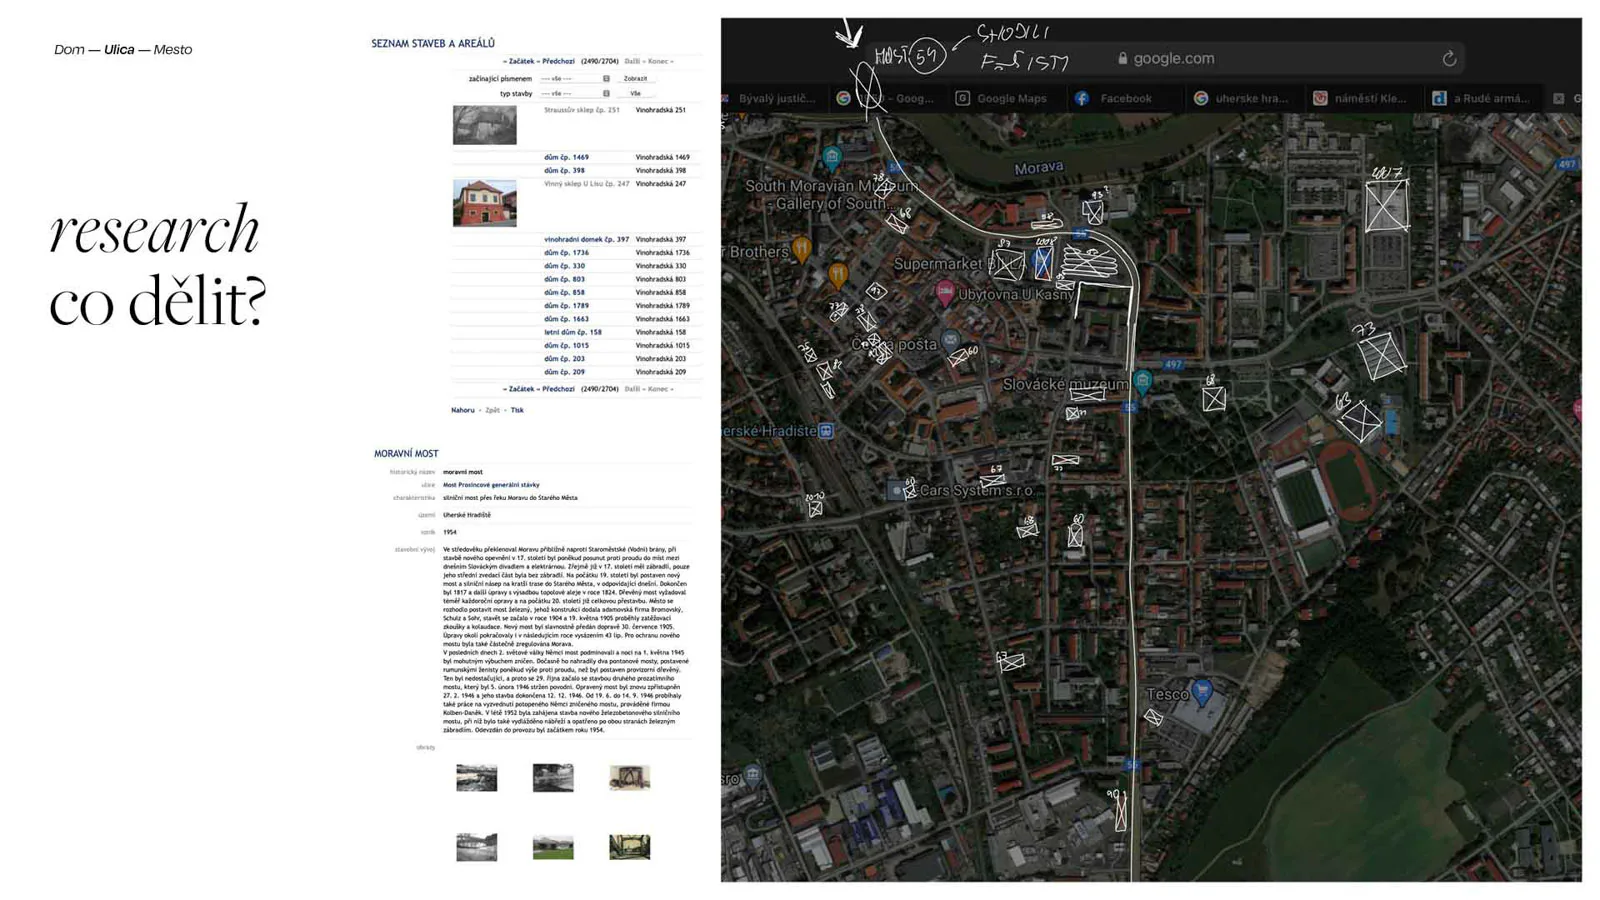Image resolution: width=1600 pixels, height=900 pixels.
Task: Reload the google.com page with refresh icon
Action: tap(1449, 59)
